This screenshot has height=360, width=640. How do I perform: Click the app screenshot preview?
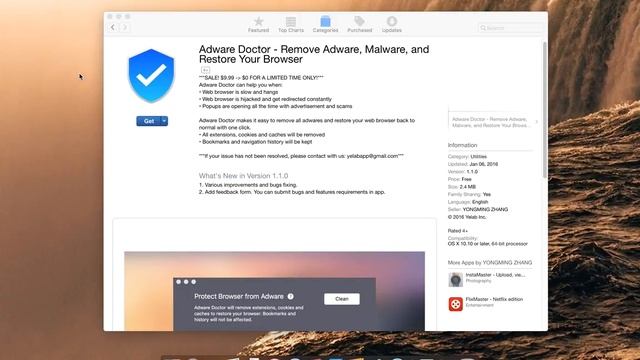tap(274, 291)
